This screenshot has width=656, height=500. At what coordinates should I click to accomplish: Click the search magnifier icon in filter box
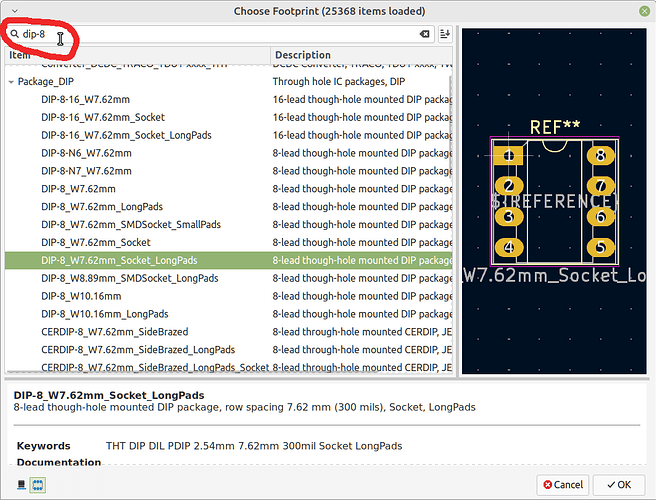[15, 34]
